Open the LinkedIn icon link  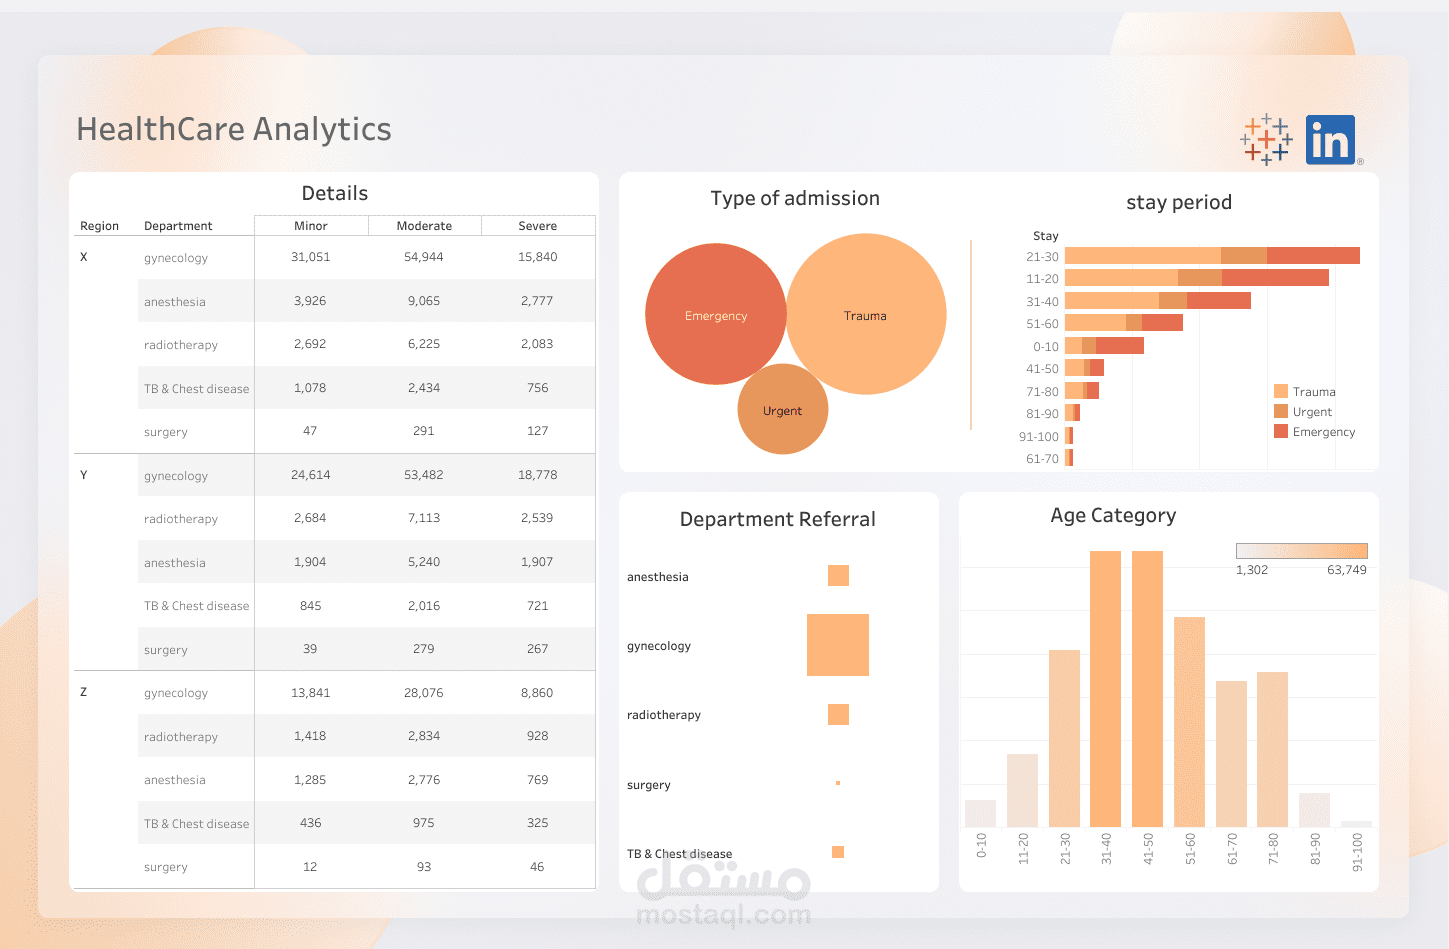point(1330,139)
